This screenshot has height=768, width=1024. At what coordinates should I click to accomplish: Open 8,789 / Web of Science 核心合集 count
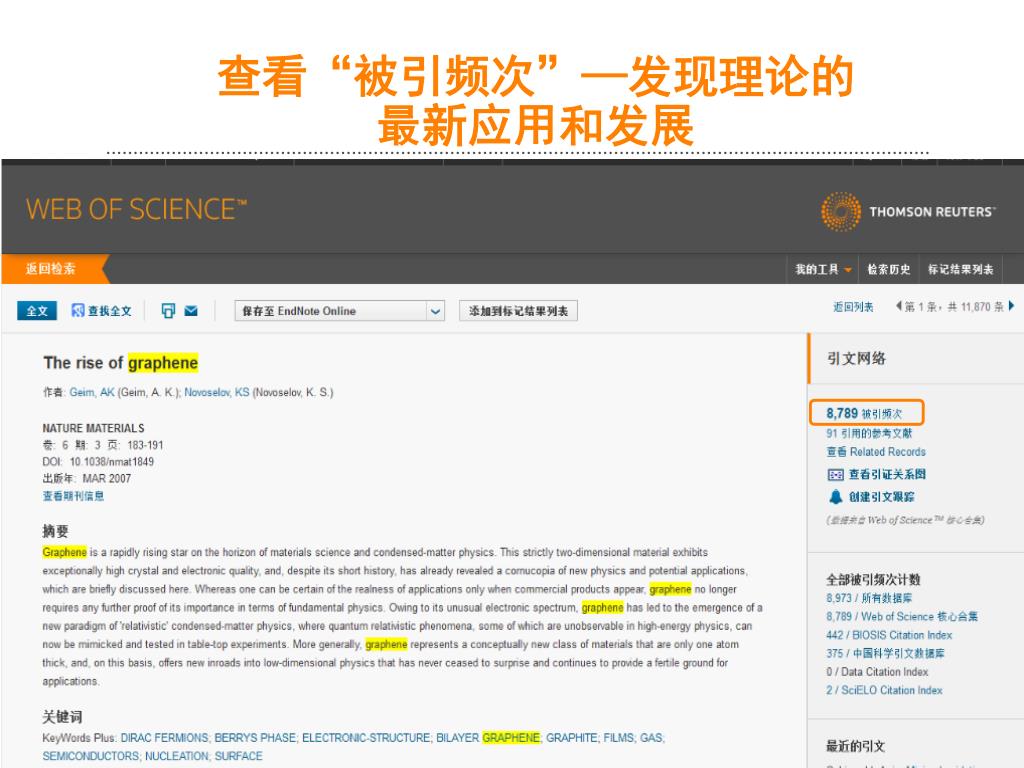pyautogui.click(x=902, y=616)
